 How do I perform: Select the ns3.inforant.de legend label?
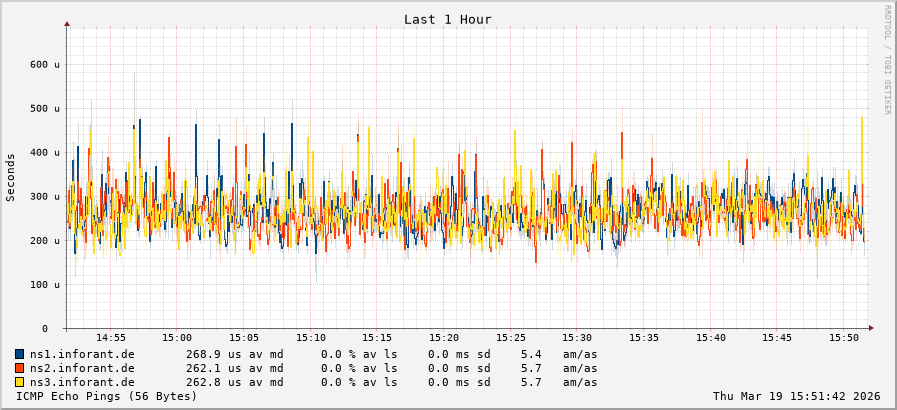(82, 382)
